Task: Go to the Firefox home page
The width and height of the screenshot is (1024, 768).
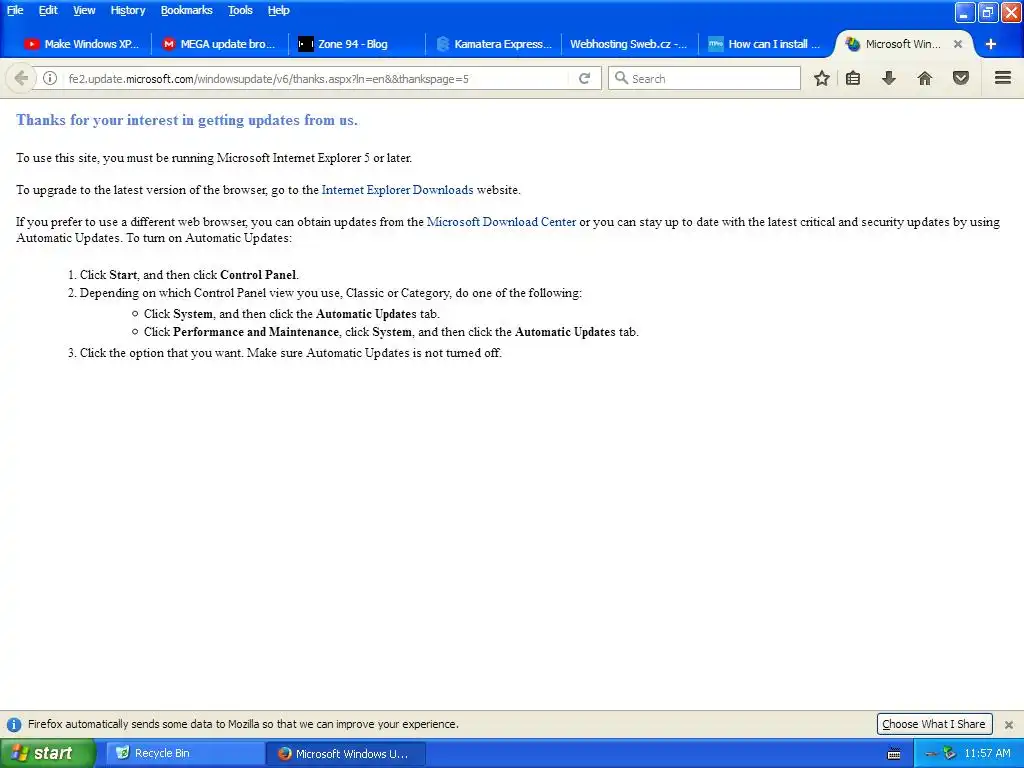Action: coord(925,78)
